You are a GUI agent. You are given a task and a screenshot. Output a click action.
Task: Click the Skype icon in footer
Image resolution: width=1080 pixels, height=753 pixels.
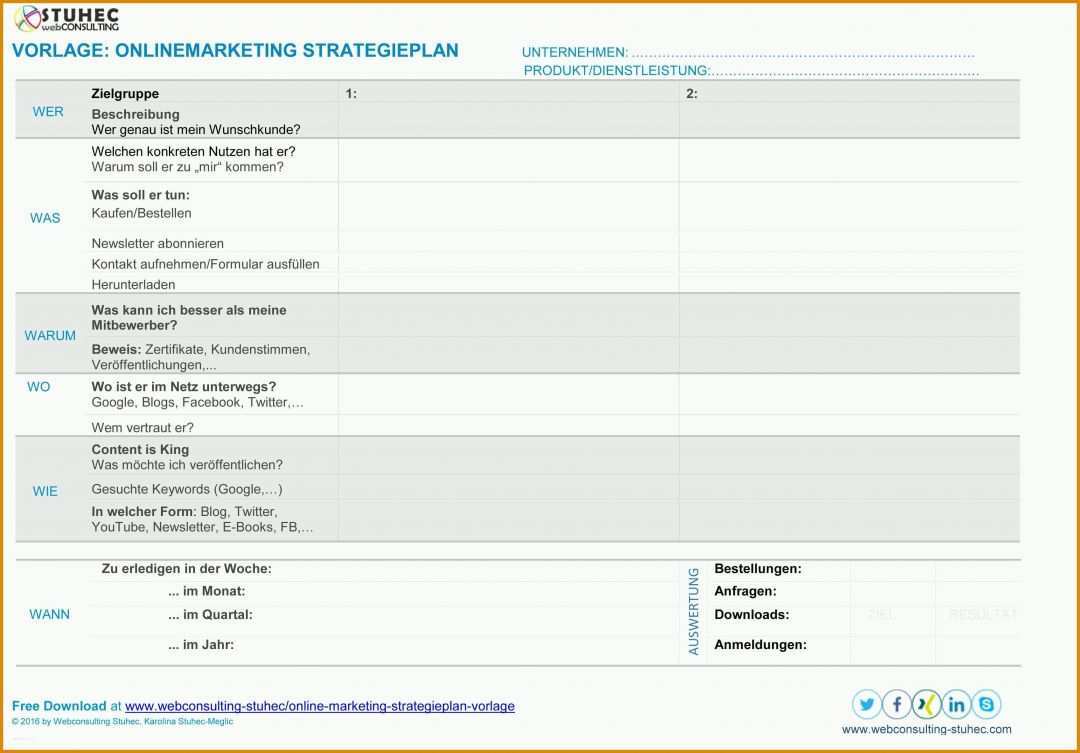click(x=986, y=704)
